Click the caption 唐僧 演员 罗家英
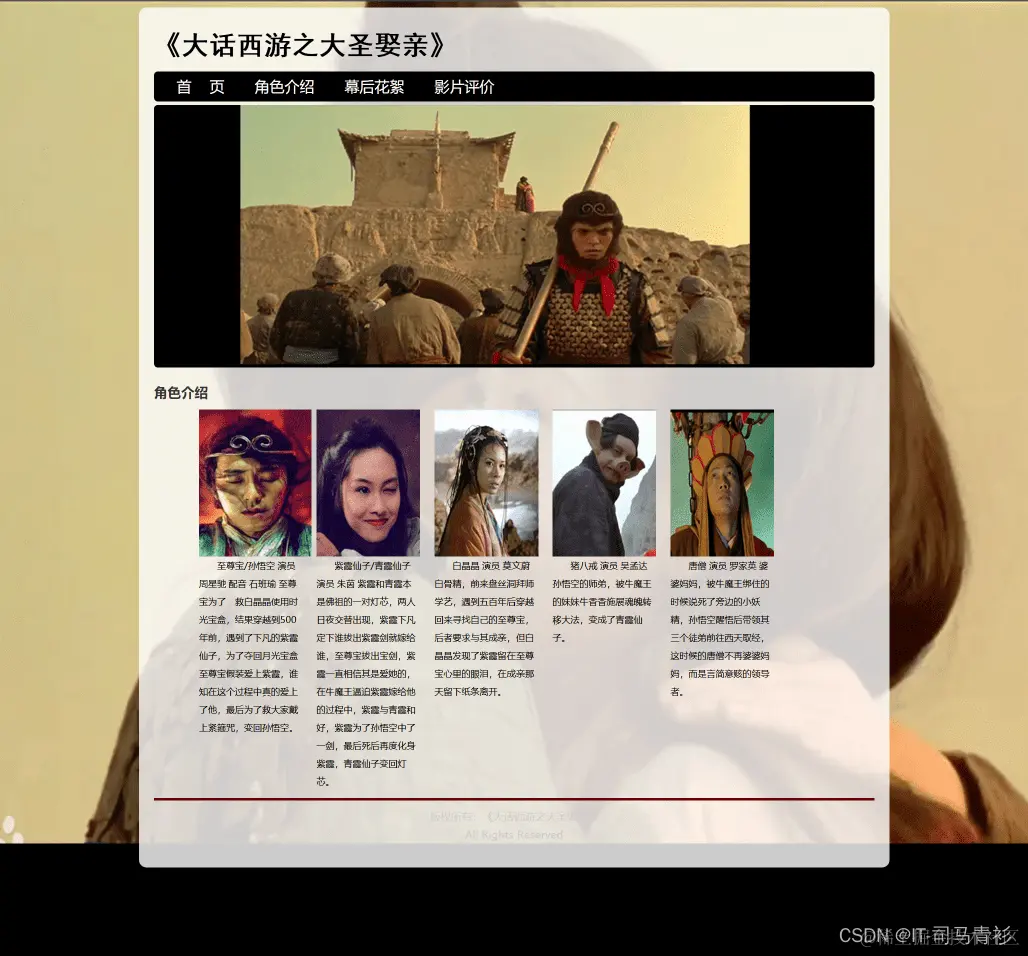The height and width of the screenshot is (956, 1028). [722, 565]
